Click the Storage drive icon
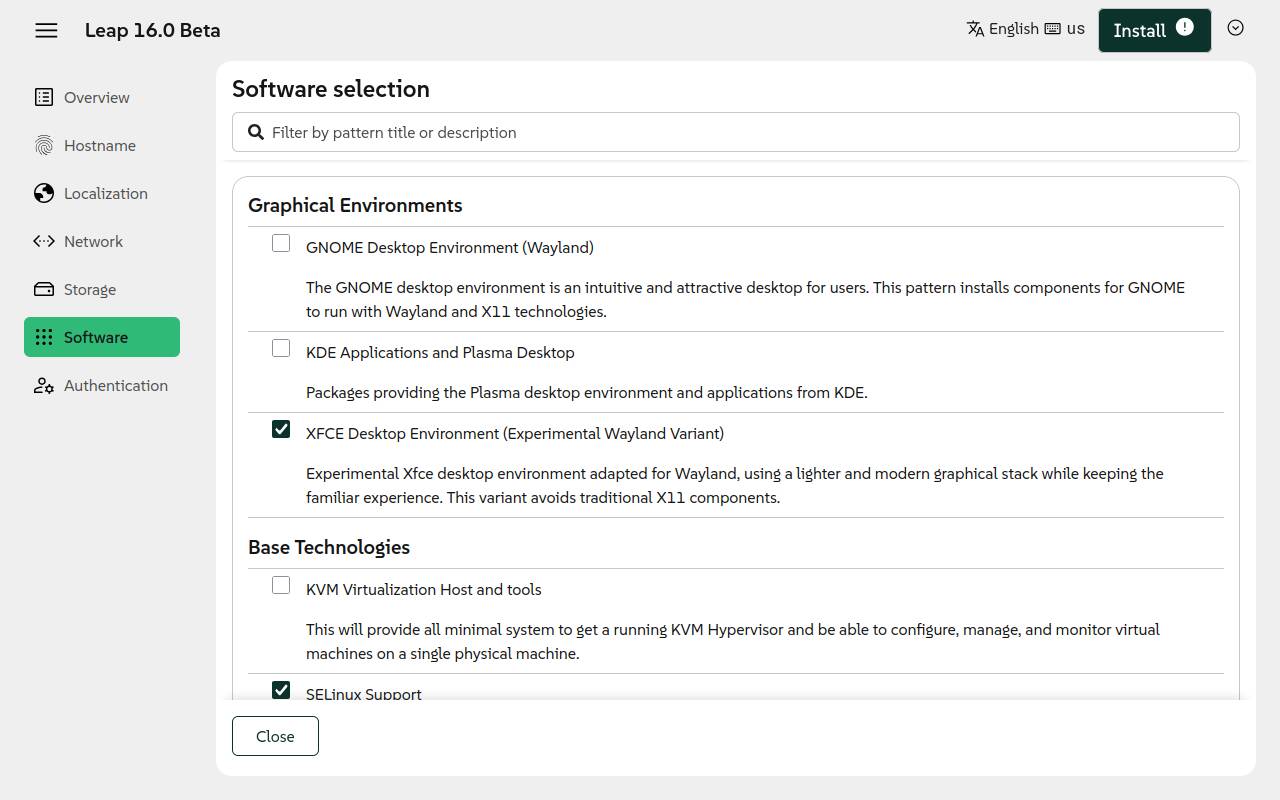1280x800 pixels. tap(44, 289)
